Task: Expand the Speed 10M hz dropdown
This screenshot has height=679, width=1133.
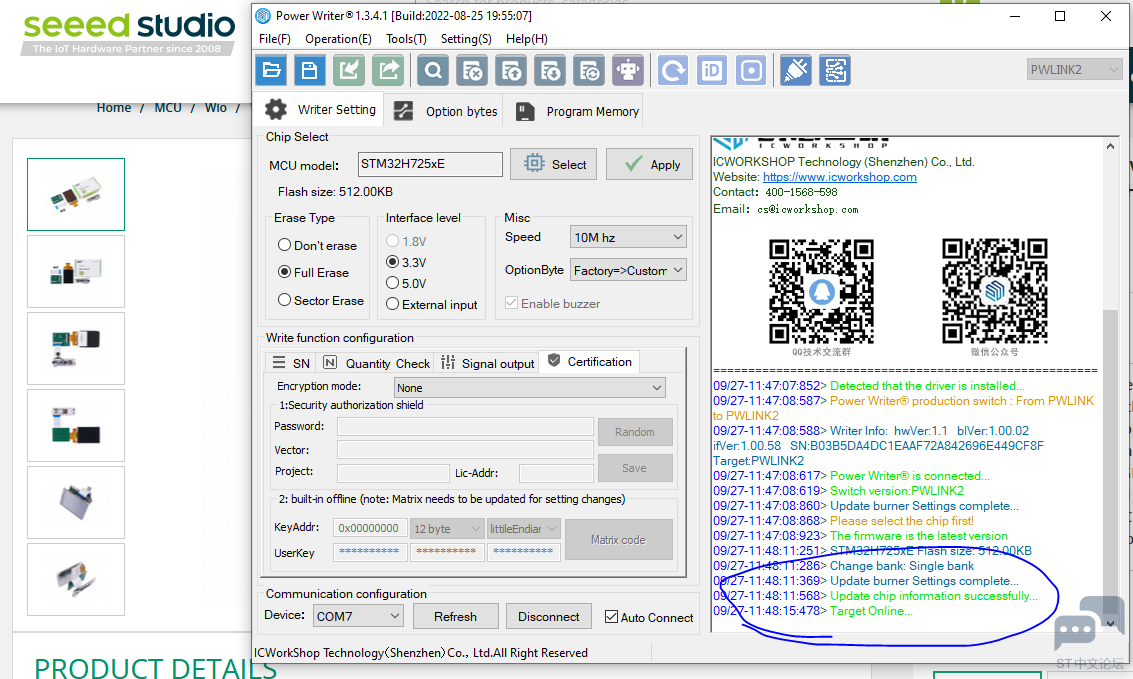Action: [x=628, y=237]
